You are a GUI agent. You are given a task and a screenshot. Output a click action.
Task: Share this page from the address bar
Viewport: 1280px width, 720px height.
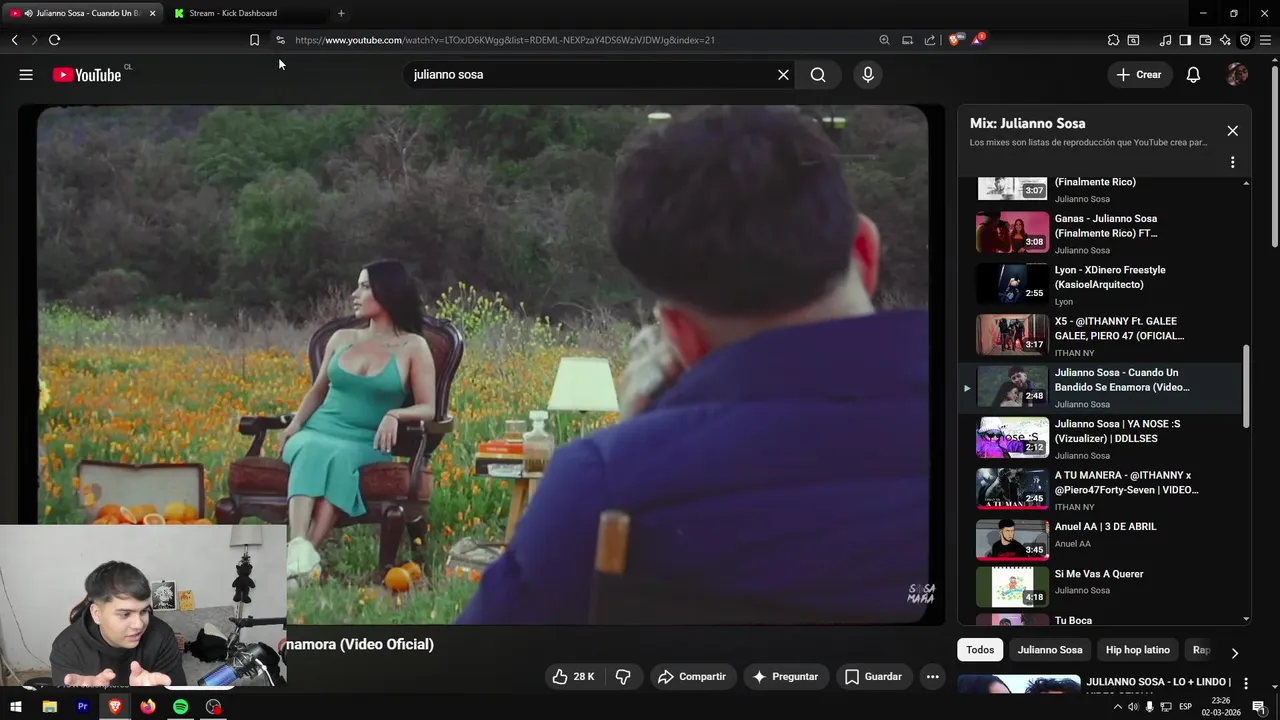click(930, 40)
